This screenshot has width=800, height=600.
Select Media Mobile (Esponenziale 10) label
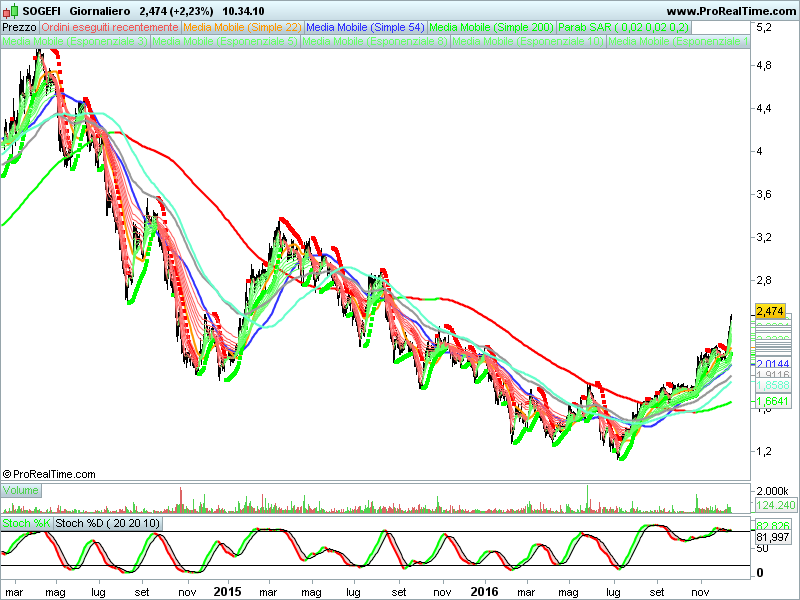(528, 41)
